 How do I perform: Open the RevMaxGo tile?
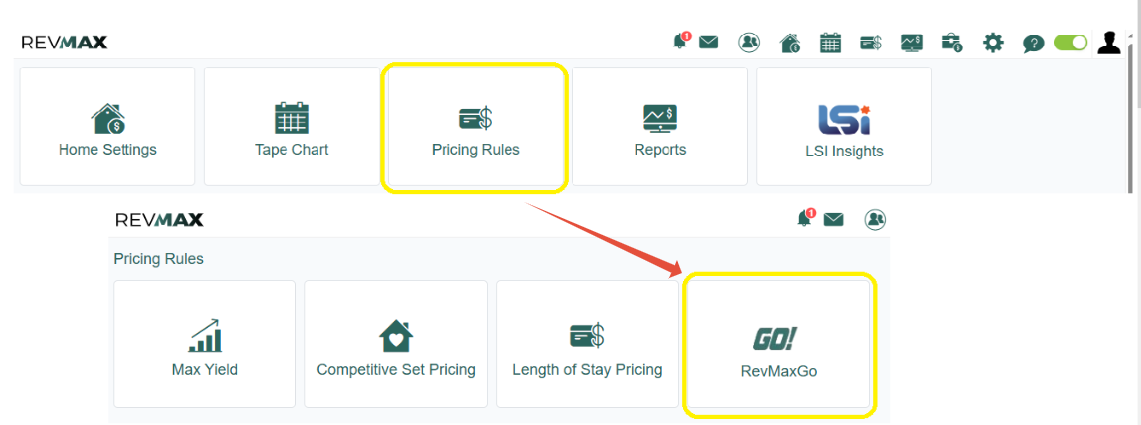(779, 343)
